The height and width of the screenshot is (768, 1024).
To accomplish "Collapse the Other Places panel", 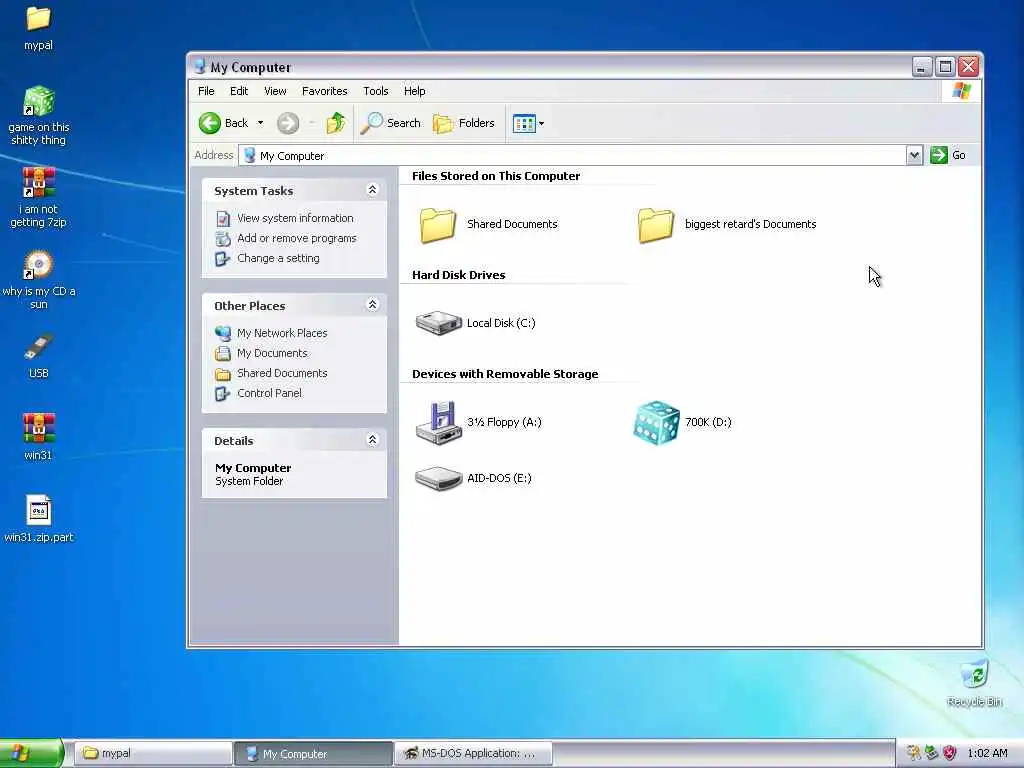I will pyautogui.click(x=372, y=305).
